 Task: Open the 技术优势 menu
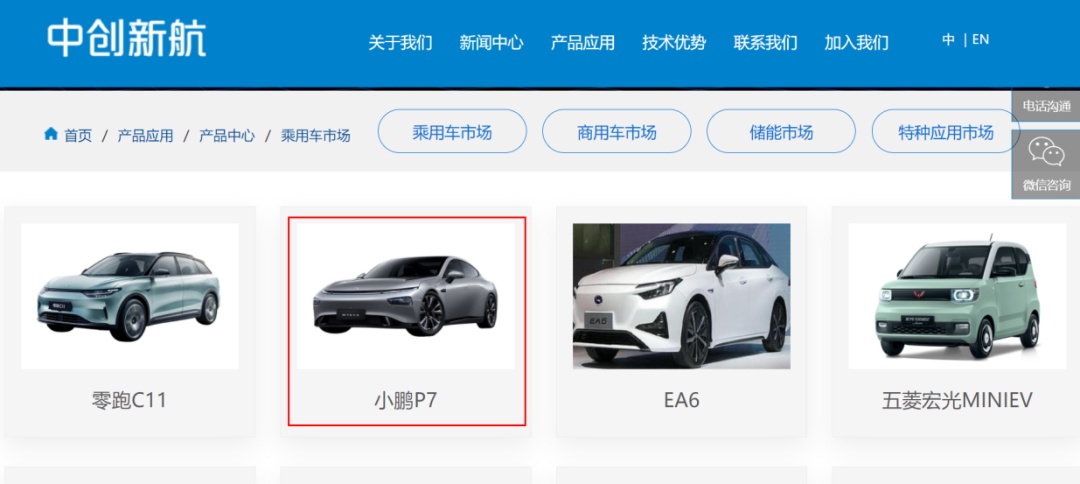tap(674, 43)
